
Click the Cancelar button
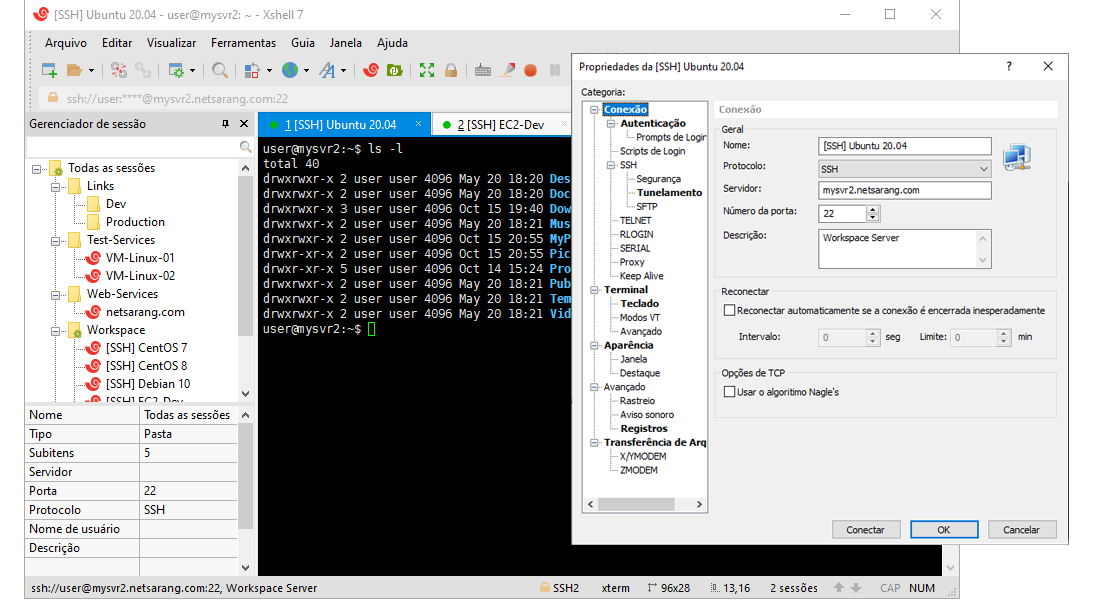(1021, 530)
